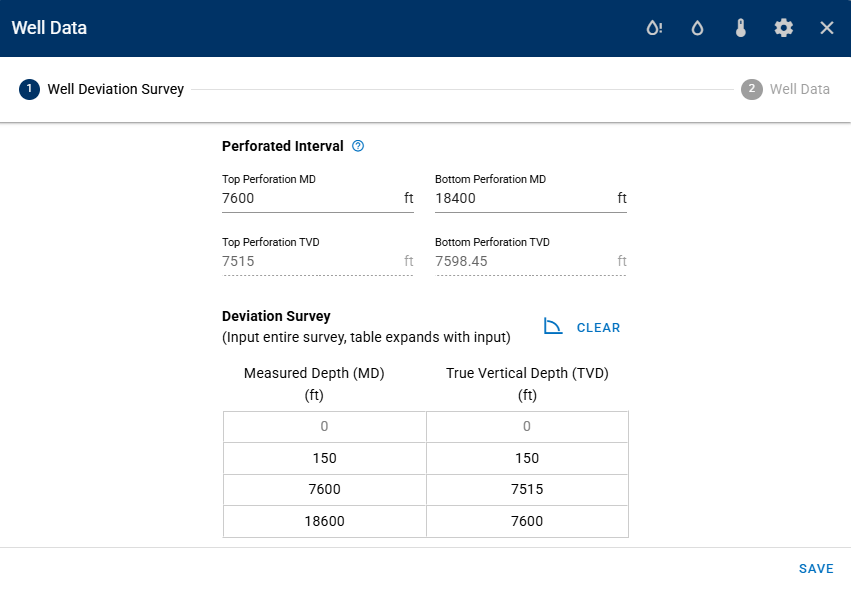Open the thermometer temperature icon

pos(740,28)
